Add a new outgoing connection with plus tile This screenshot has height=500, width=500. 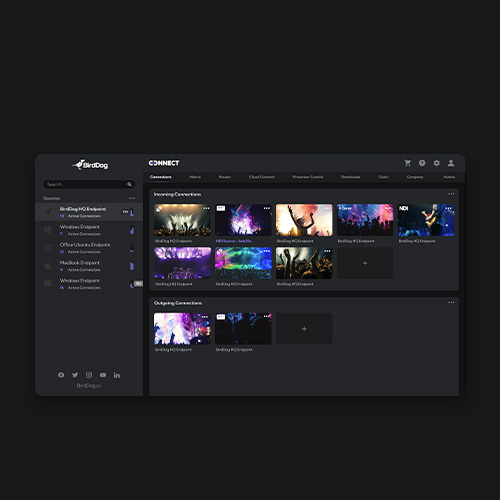[304, 329]
